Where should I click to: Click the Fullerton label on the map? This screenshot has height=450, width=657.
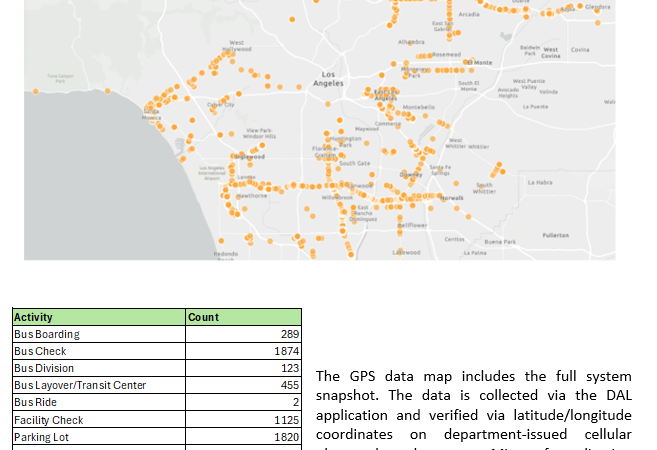pos(555,235)
